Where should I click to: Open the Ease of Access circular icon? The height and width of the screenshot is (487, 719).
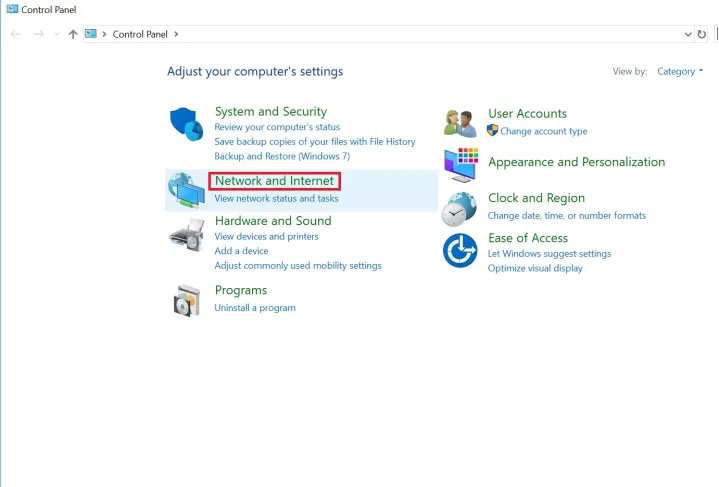[460, 250]
